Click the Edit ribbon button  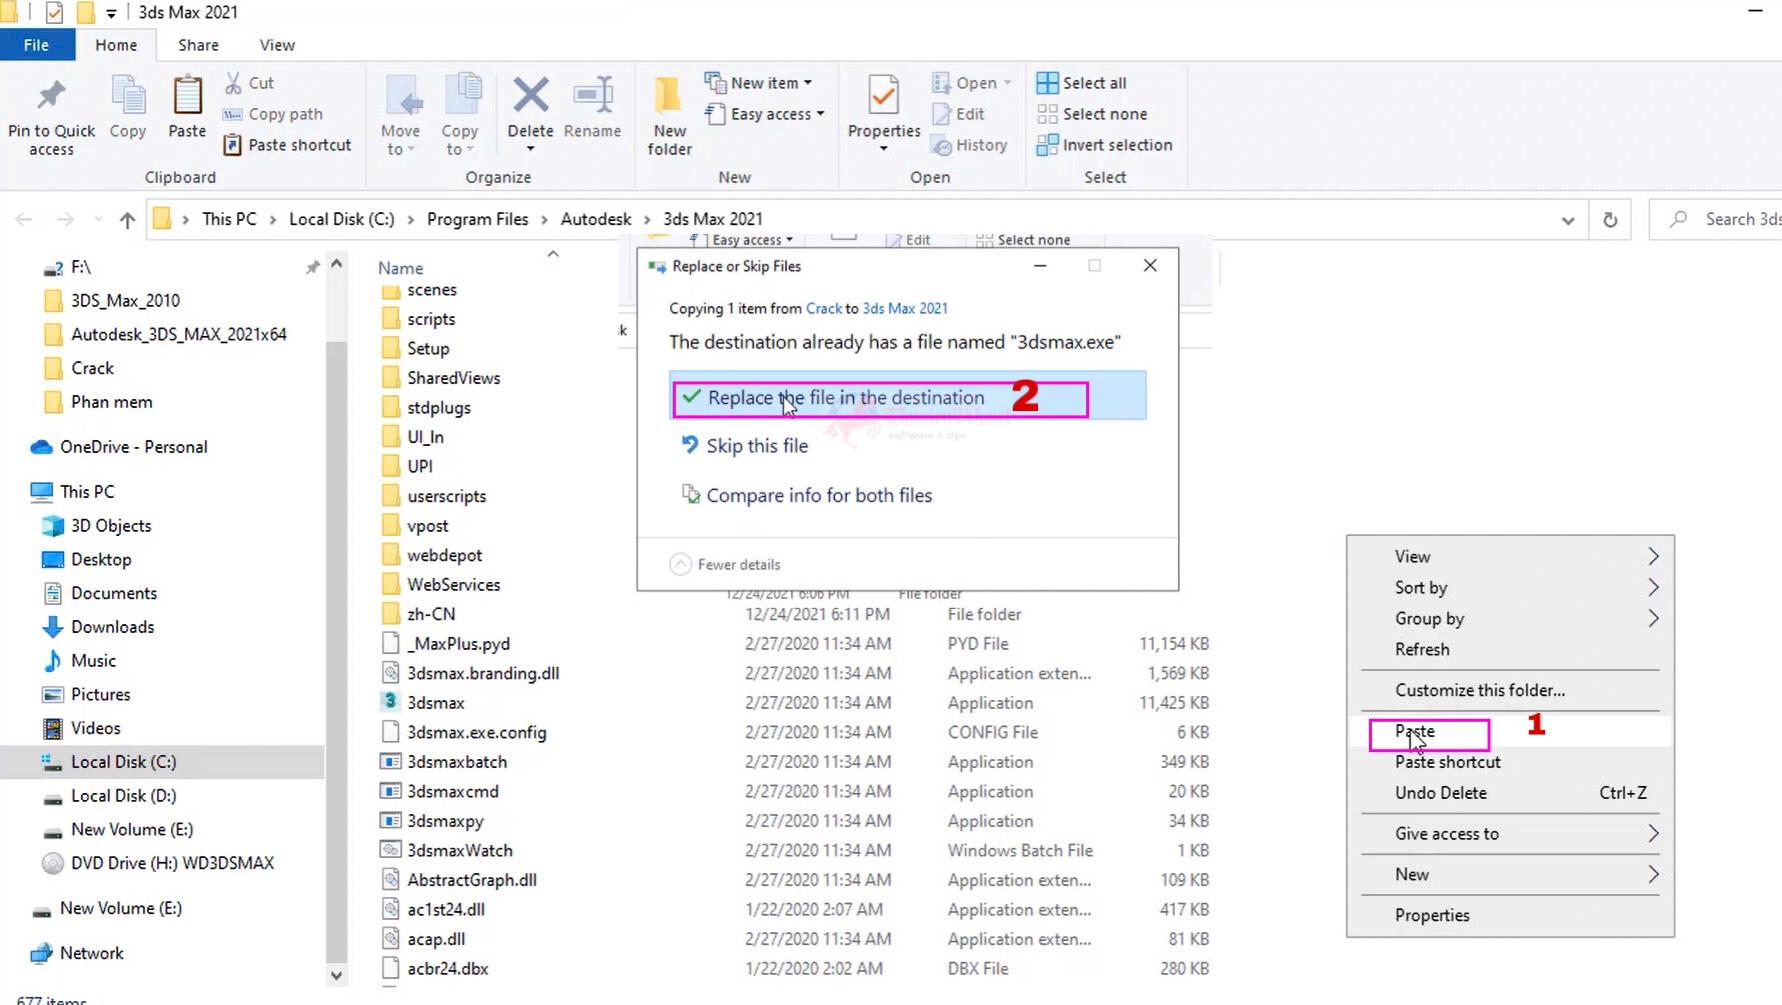coord(958,114)
